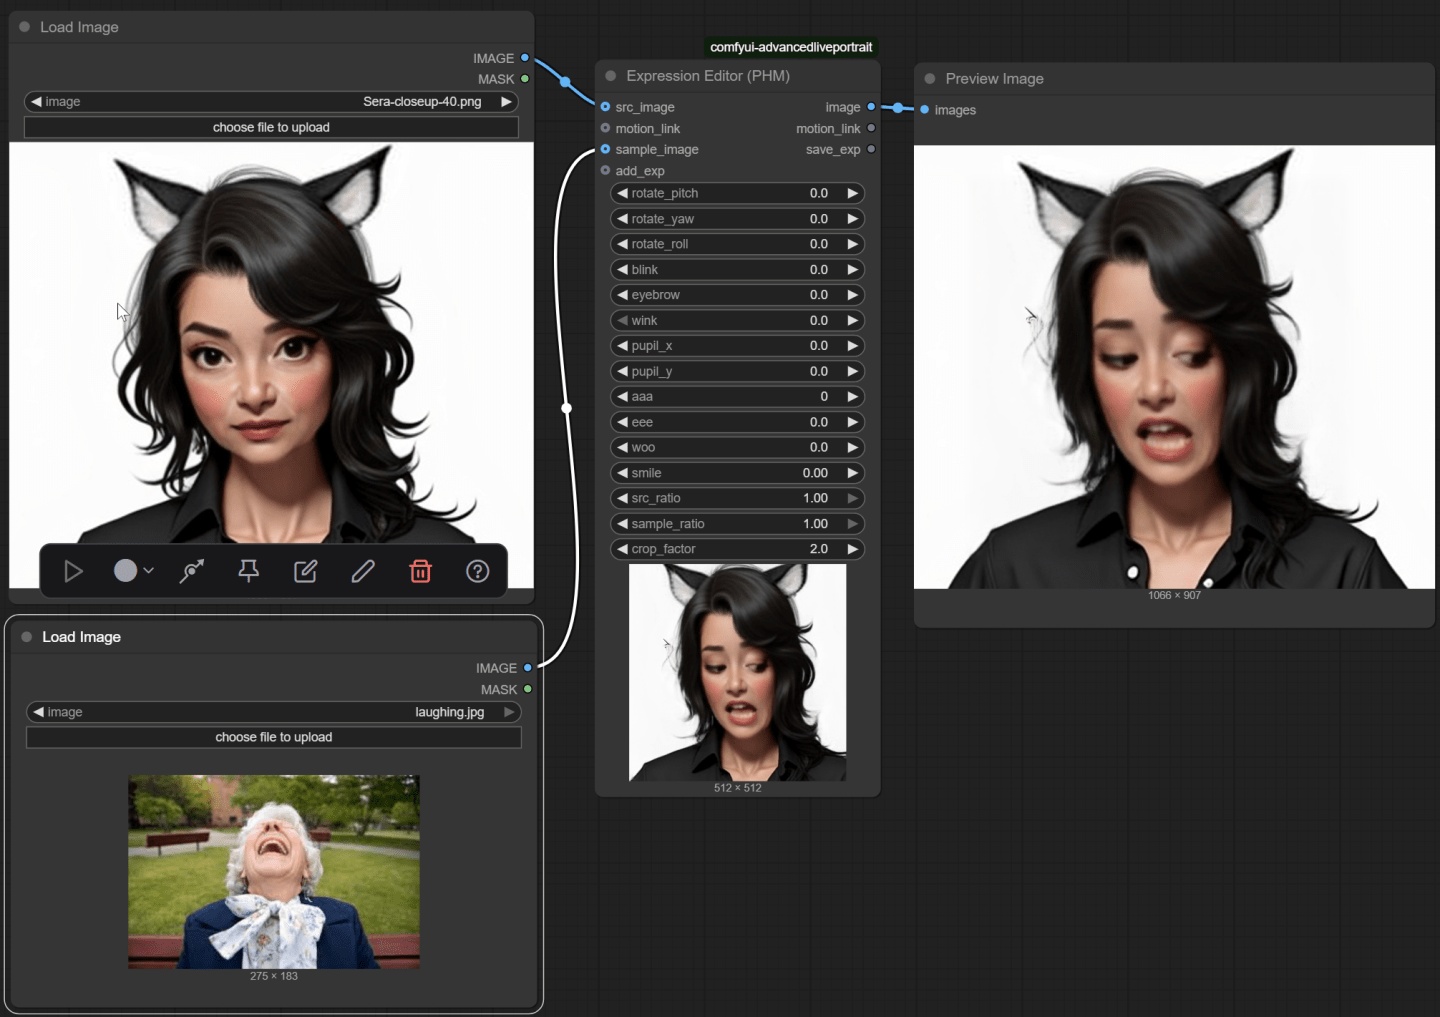
Task: Open the image selector showing Sera-closeup-40.png
Action: (x=271, y=101)
